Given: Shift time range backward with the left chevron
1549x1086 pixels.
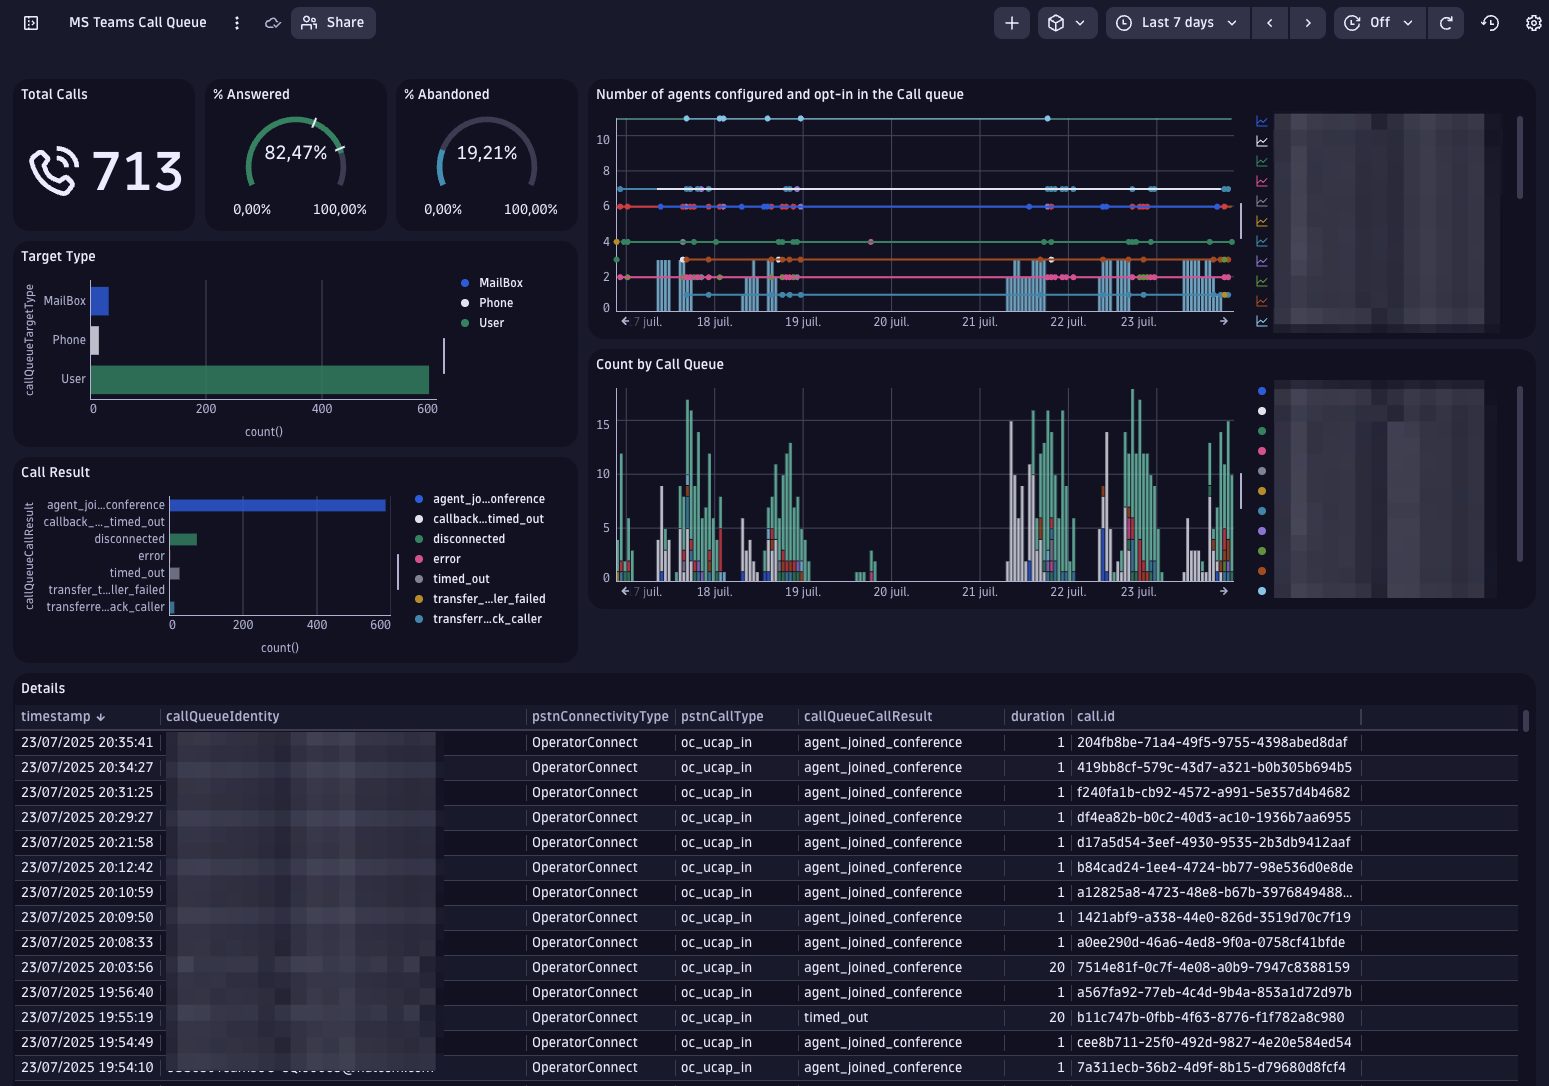Looking at the screenshot, I should [x=1270, y=22].
